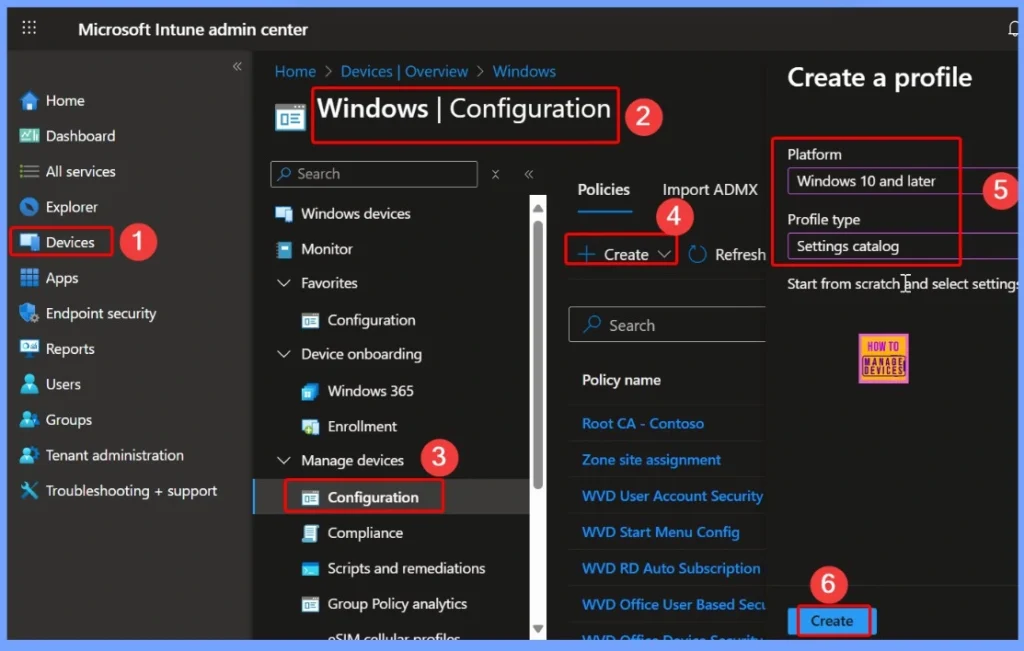Image resolution: width=1024 pixels, height=651 pixels.
Task: Click the Home icon in sidebar
Action: pos(29,101)
